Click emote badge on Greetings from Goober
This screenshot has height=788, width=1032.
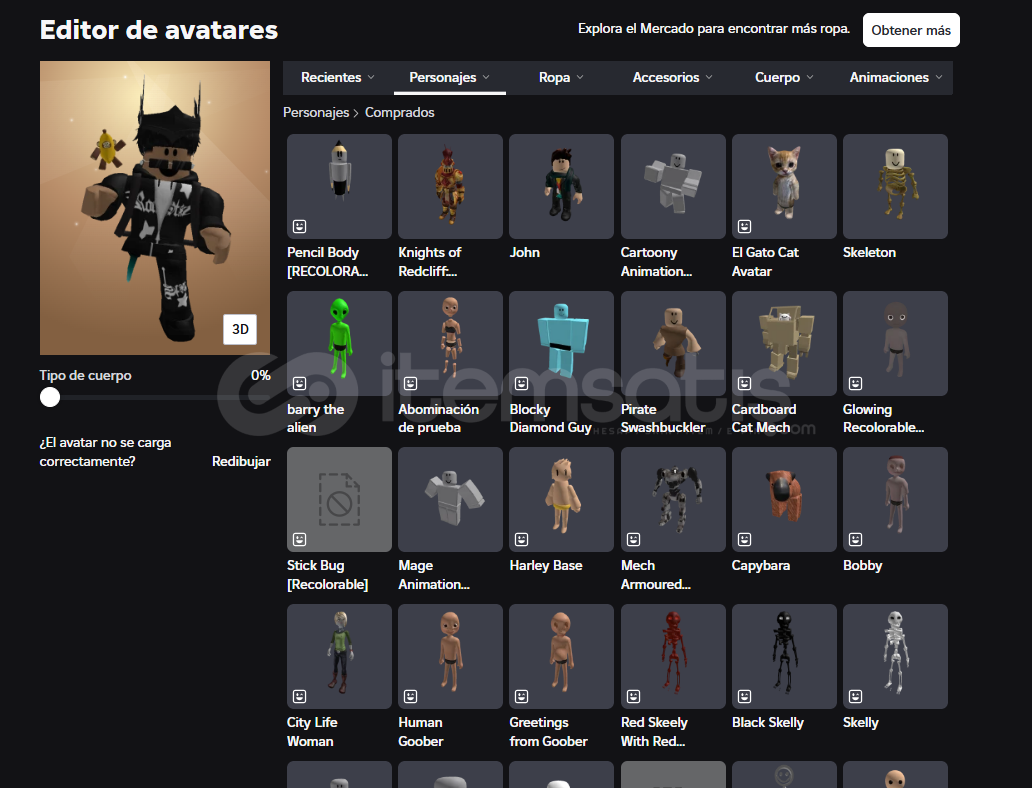point(522,696)
